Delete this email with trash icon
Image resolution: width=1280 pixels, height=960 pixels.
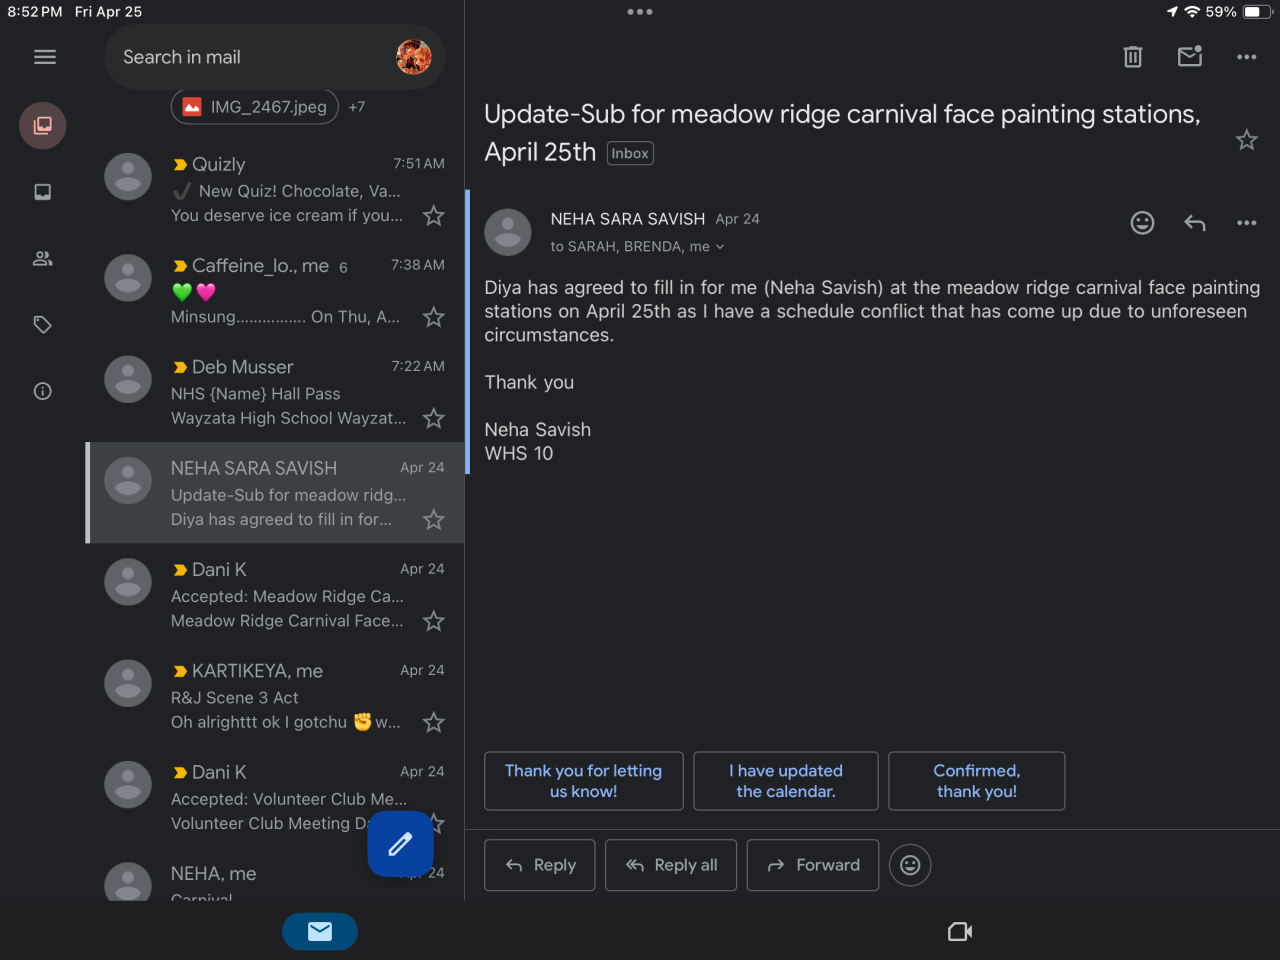(x=1133, y=57)
